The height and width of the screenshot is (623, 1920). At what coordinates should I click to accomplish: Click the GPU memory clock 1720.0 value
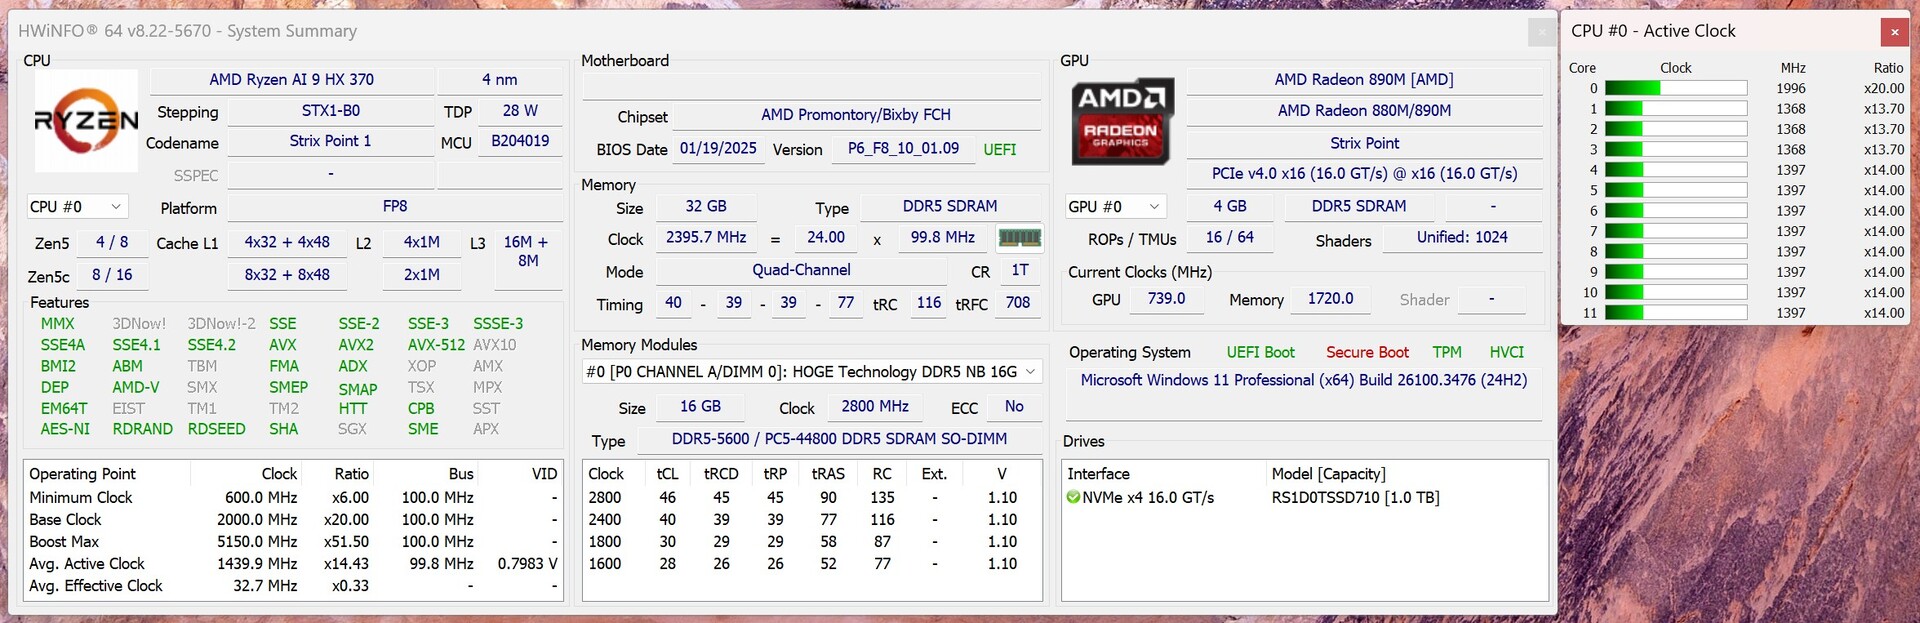pos(1330,299)
